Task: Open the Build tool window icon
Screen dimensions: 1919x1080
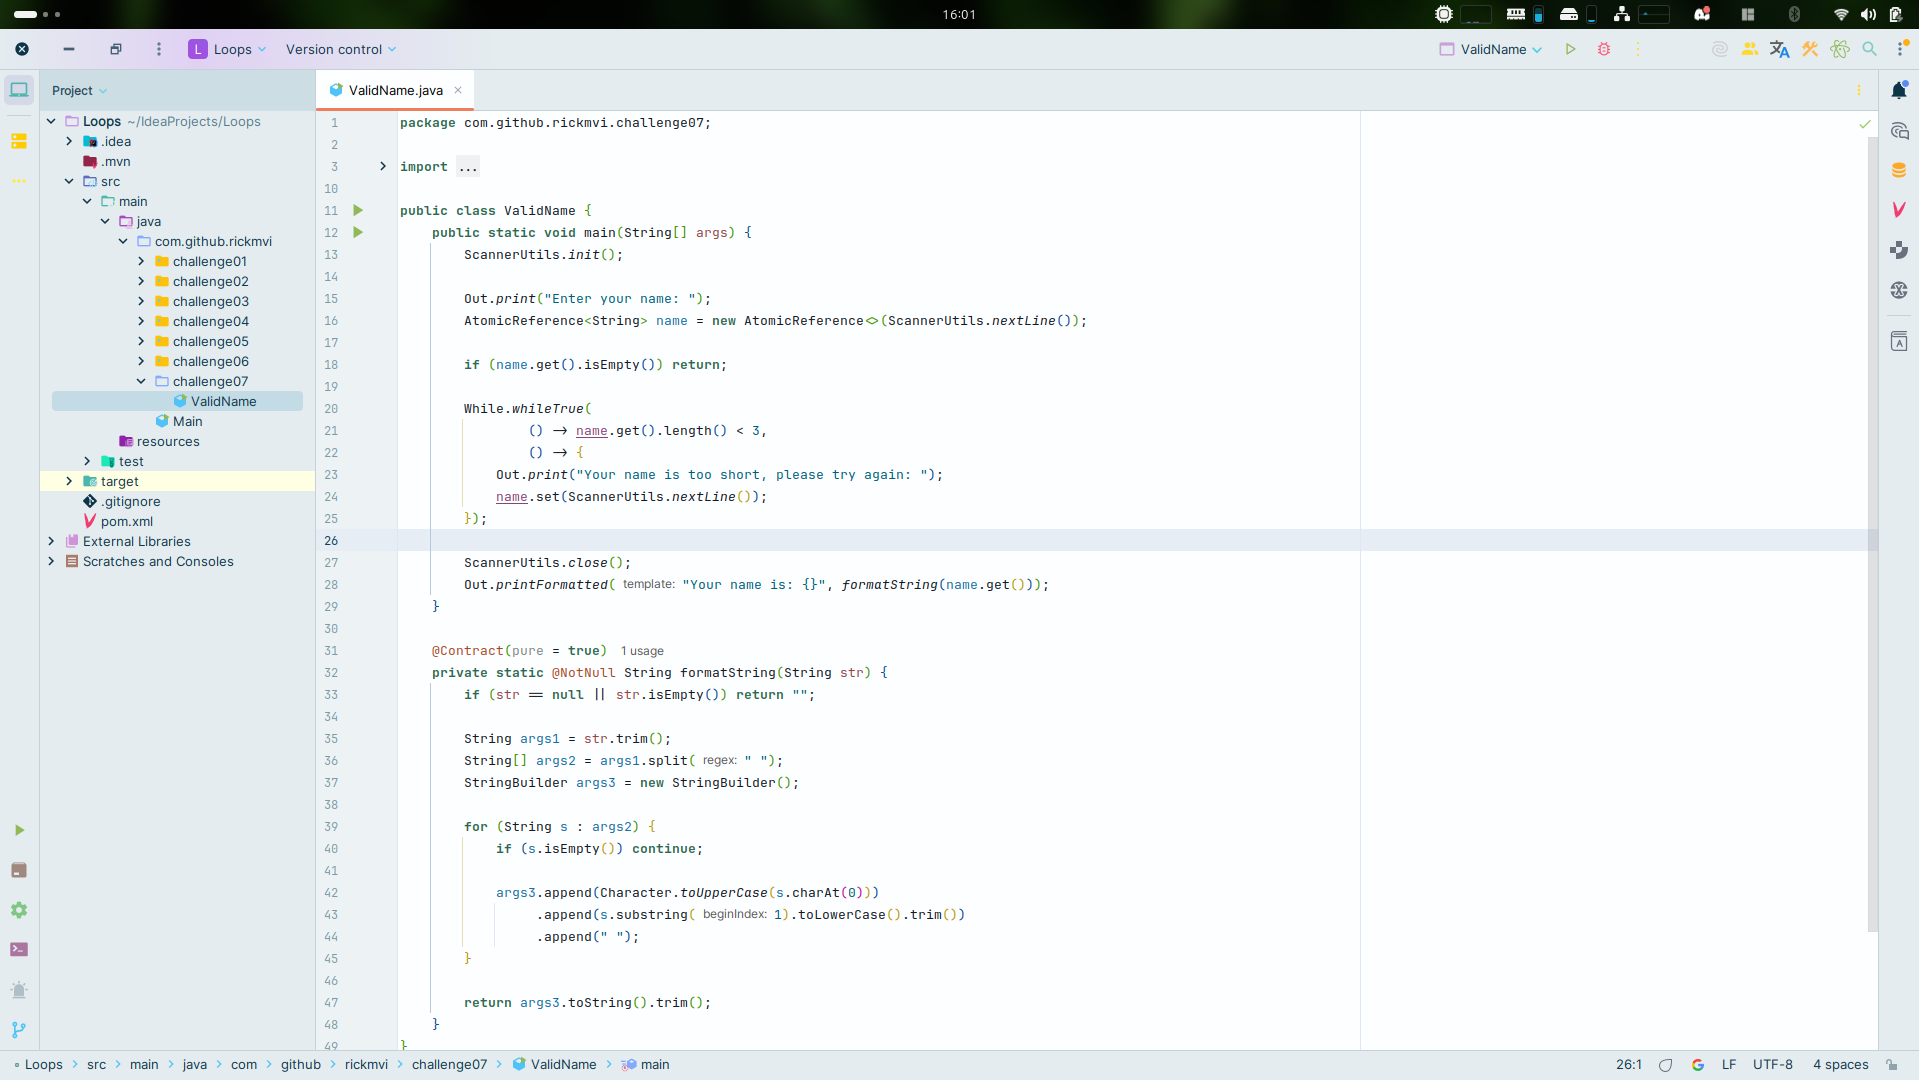Action: pyautogui.click(x=19, y=870)
